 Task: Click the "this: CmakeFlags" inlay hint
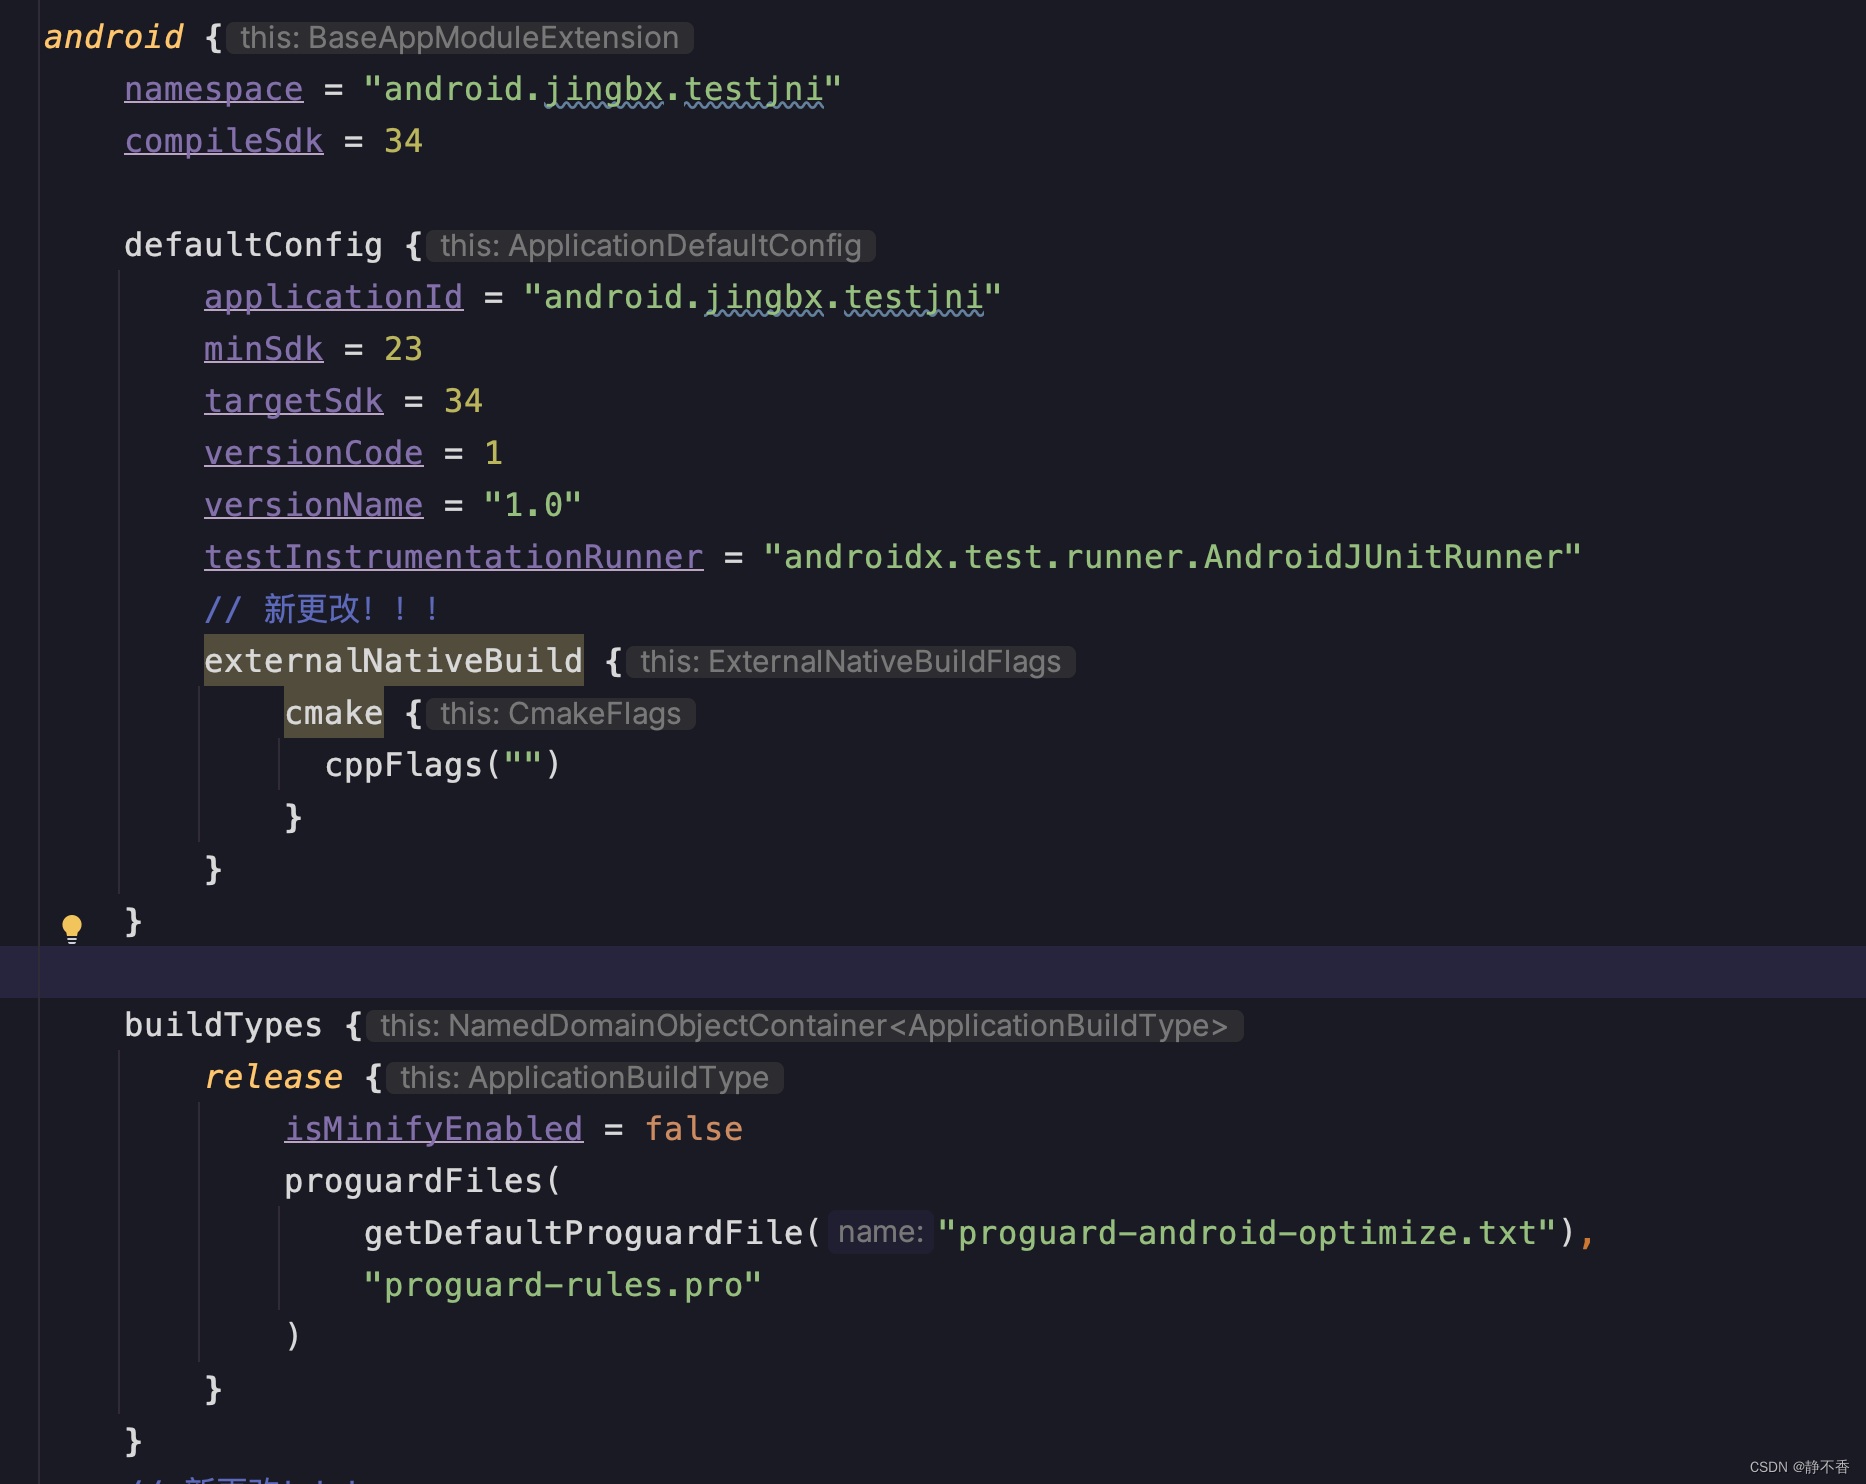click(x=559, y=713)
